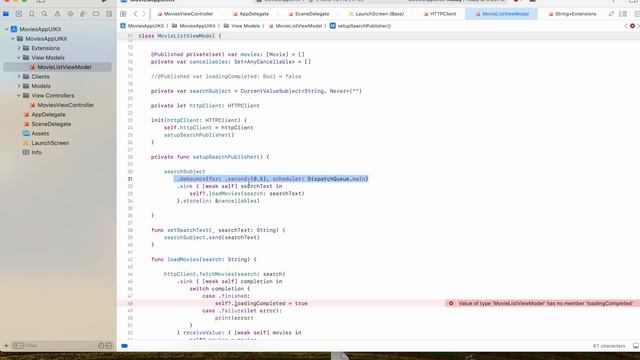Open the filter options dropdown in navigator
The image size is (640, 360).
[x=18, y=346]
